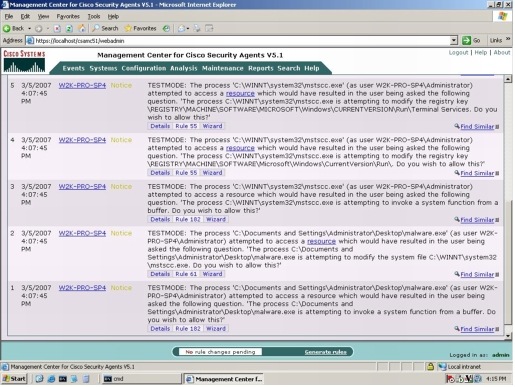Open the Events tab in CSA navigation

pyautogui.click(x=73, y=68)
